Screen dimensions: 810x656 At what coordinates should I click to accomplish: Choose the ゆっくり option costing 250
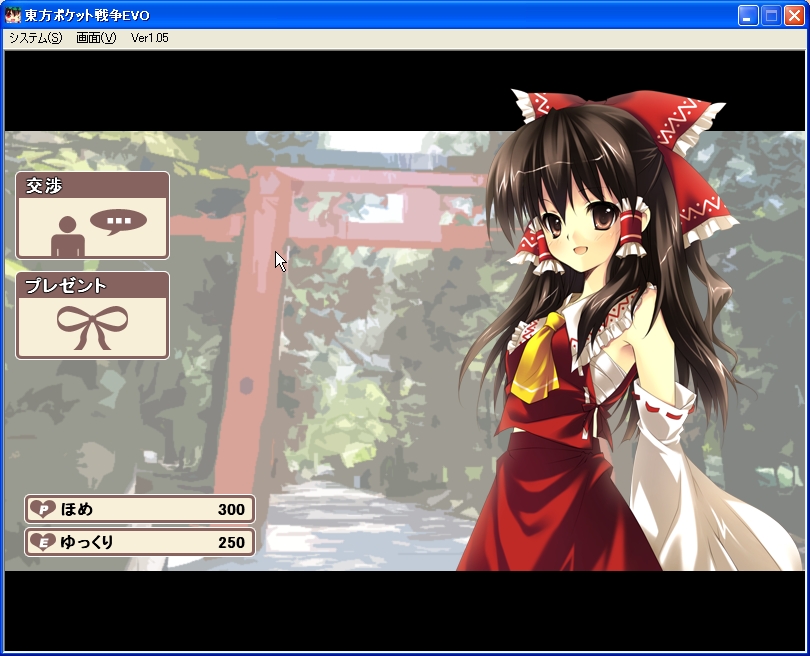pyautogui.click(x=139, y=542)
